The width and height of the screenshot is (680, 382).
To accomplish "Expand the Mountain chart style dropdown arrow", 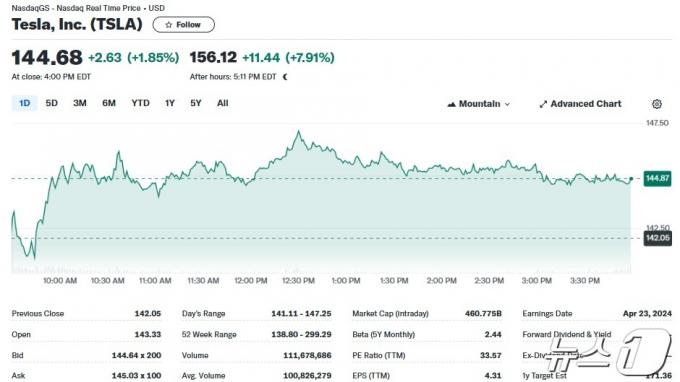I will [x=507, y=104].
